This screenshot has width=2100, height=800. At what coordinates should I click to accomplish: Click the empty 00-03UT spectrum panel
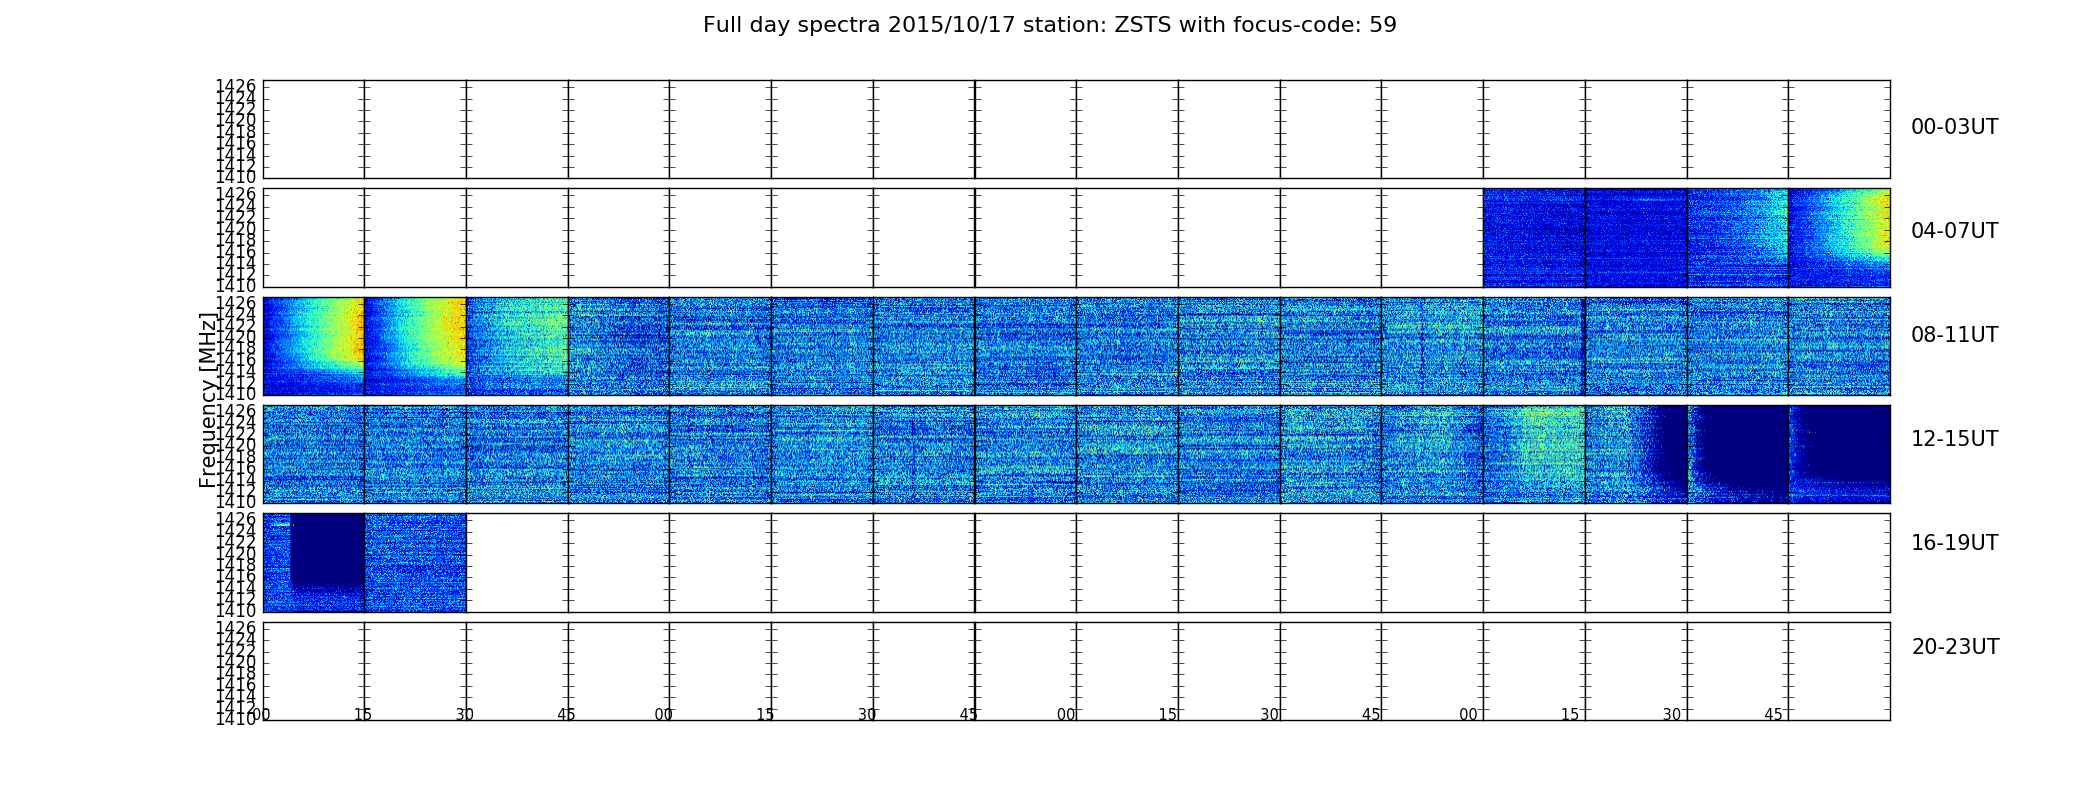[x=1076, y=129]
